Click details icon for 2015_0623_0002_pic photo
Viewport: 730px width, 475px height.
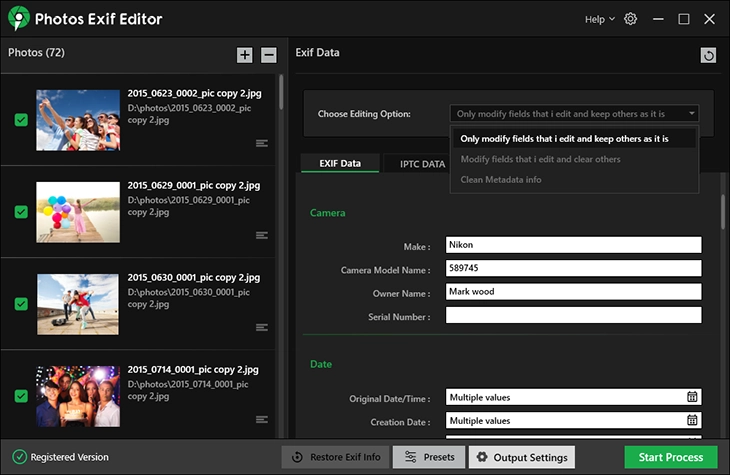[262, 143]
